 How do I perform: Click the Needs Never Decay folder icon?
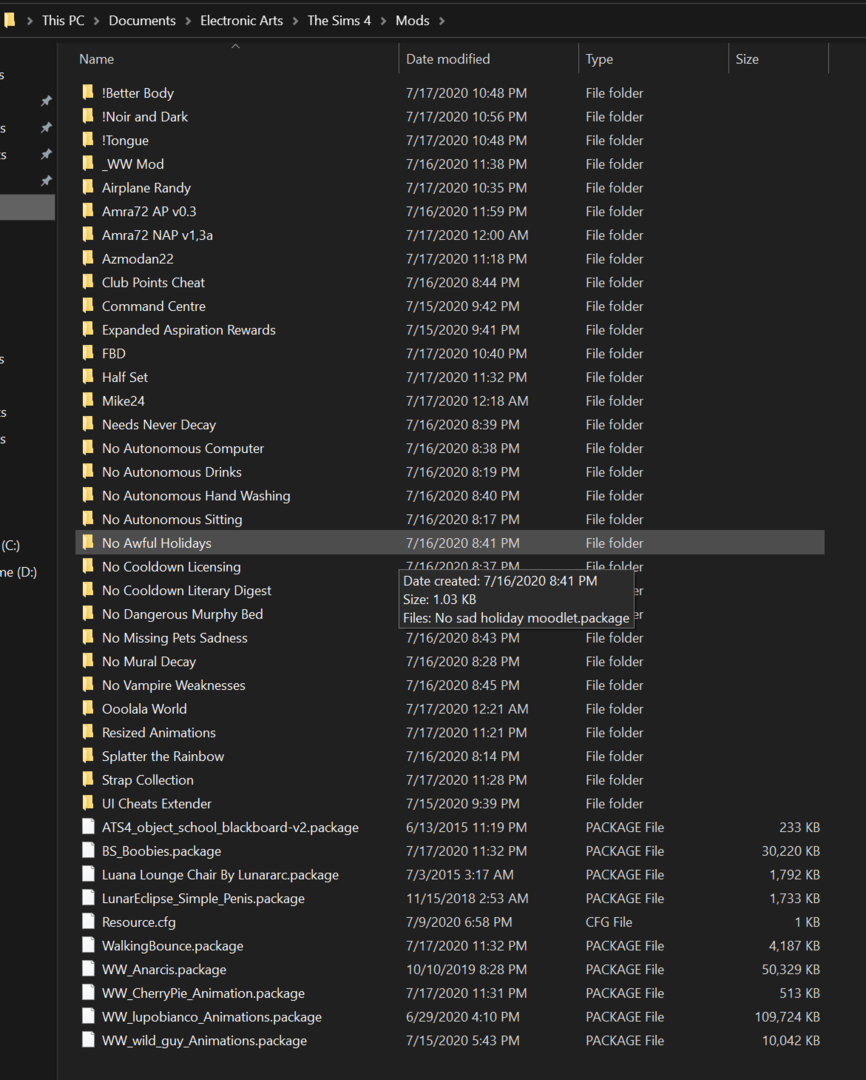[87, 424]
